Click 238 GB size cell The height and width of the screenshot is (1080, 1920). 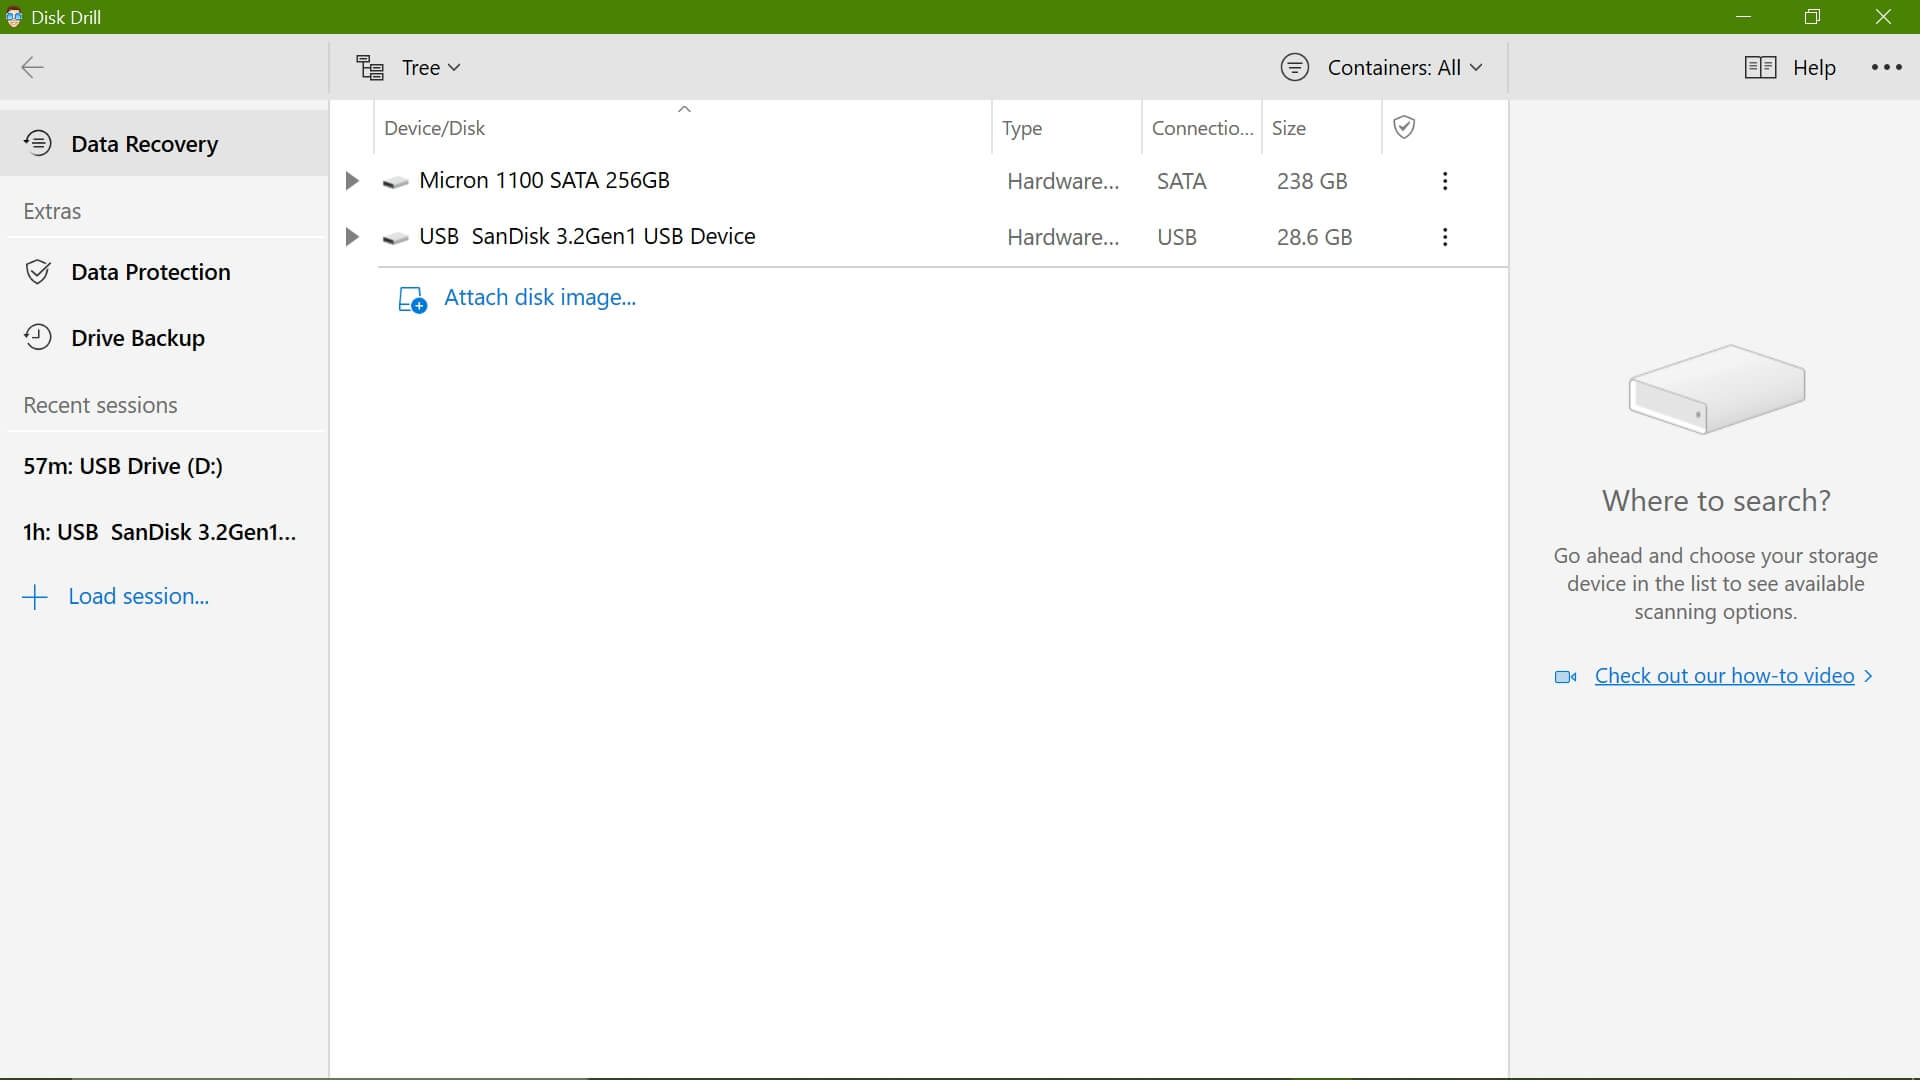[1312, 181]
